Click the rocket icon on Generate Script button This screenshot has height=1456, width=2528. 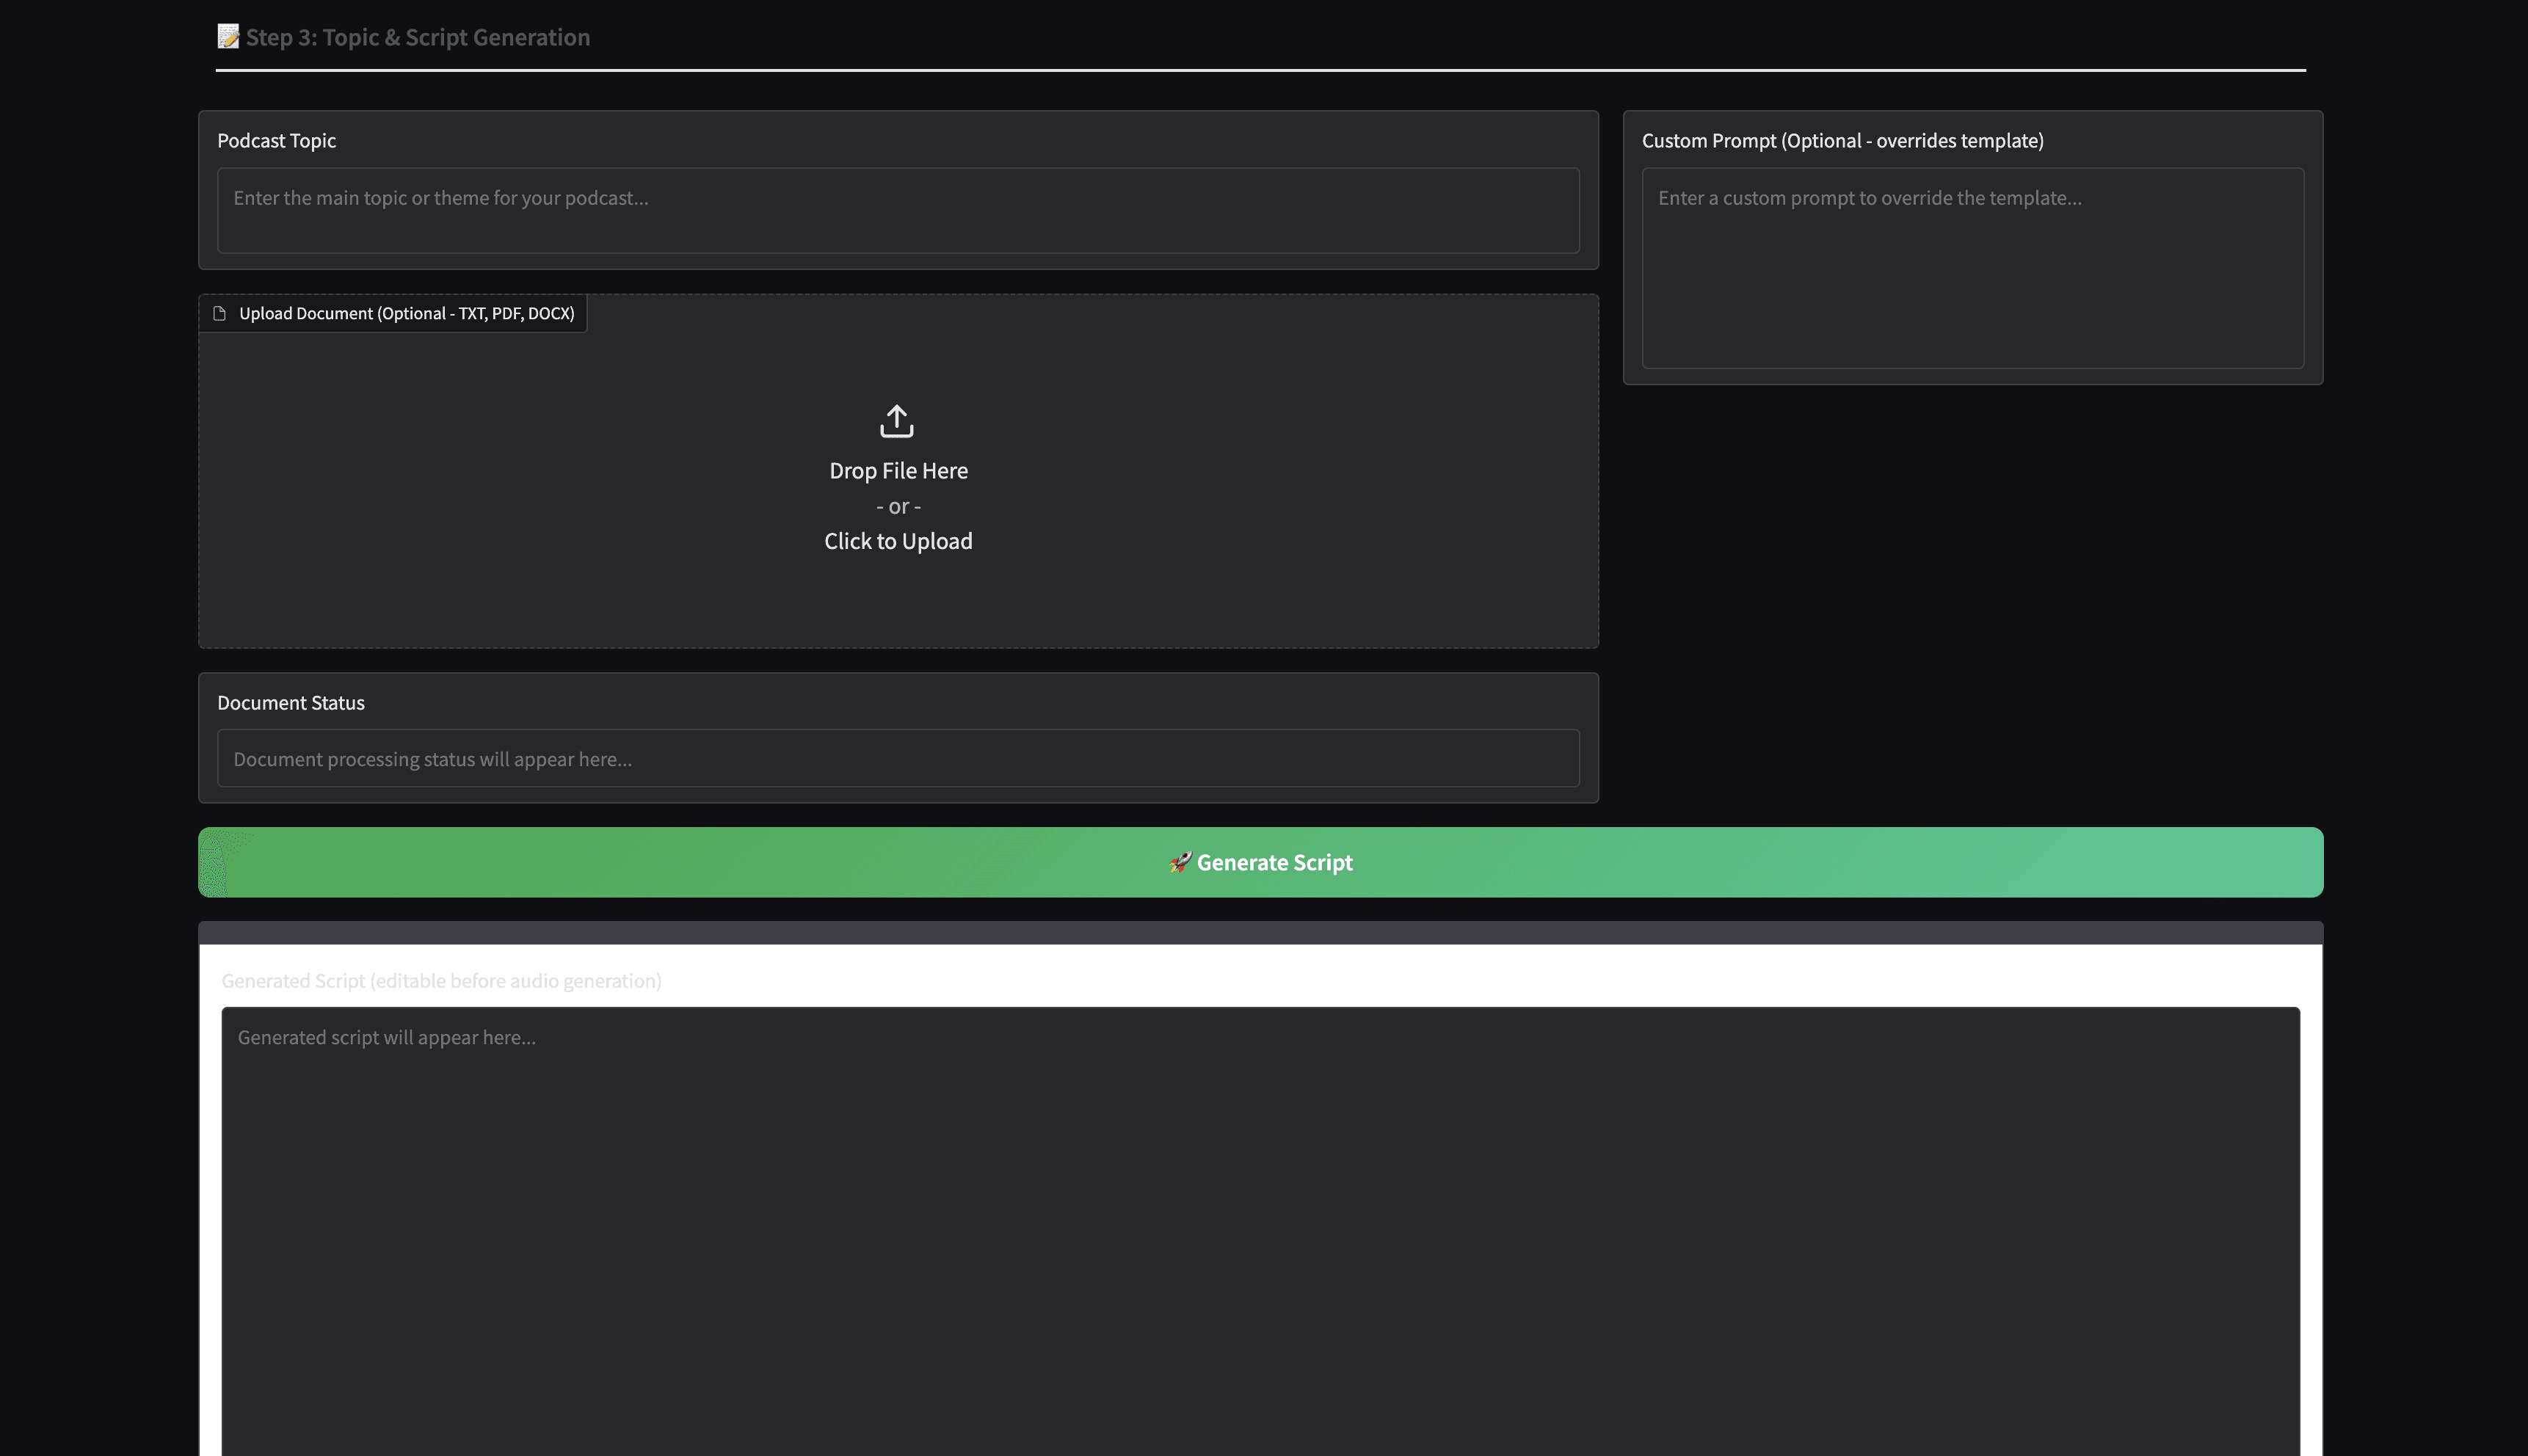coord(1180,862)
